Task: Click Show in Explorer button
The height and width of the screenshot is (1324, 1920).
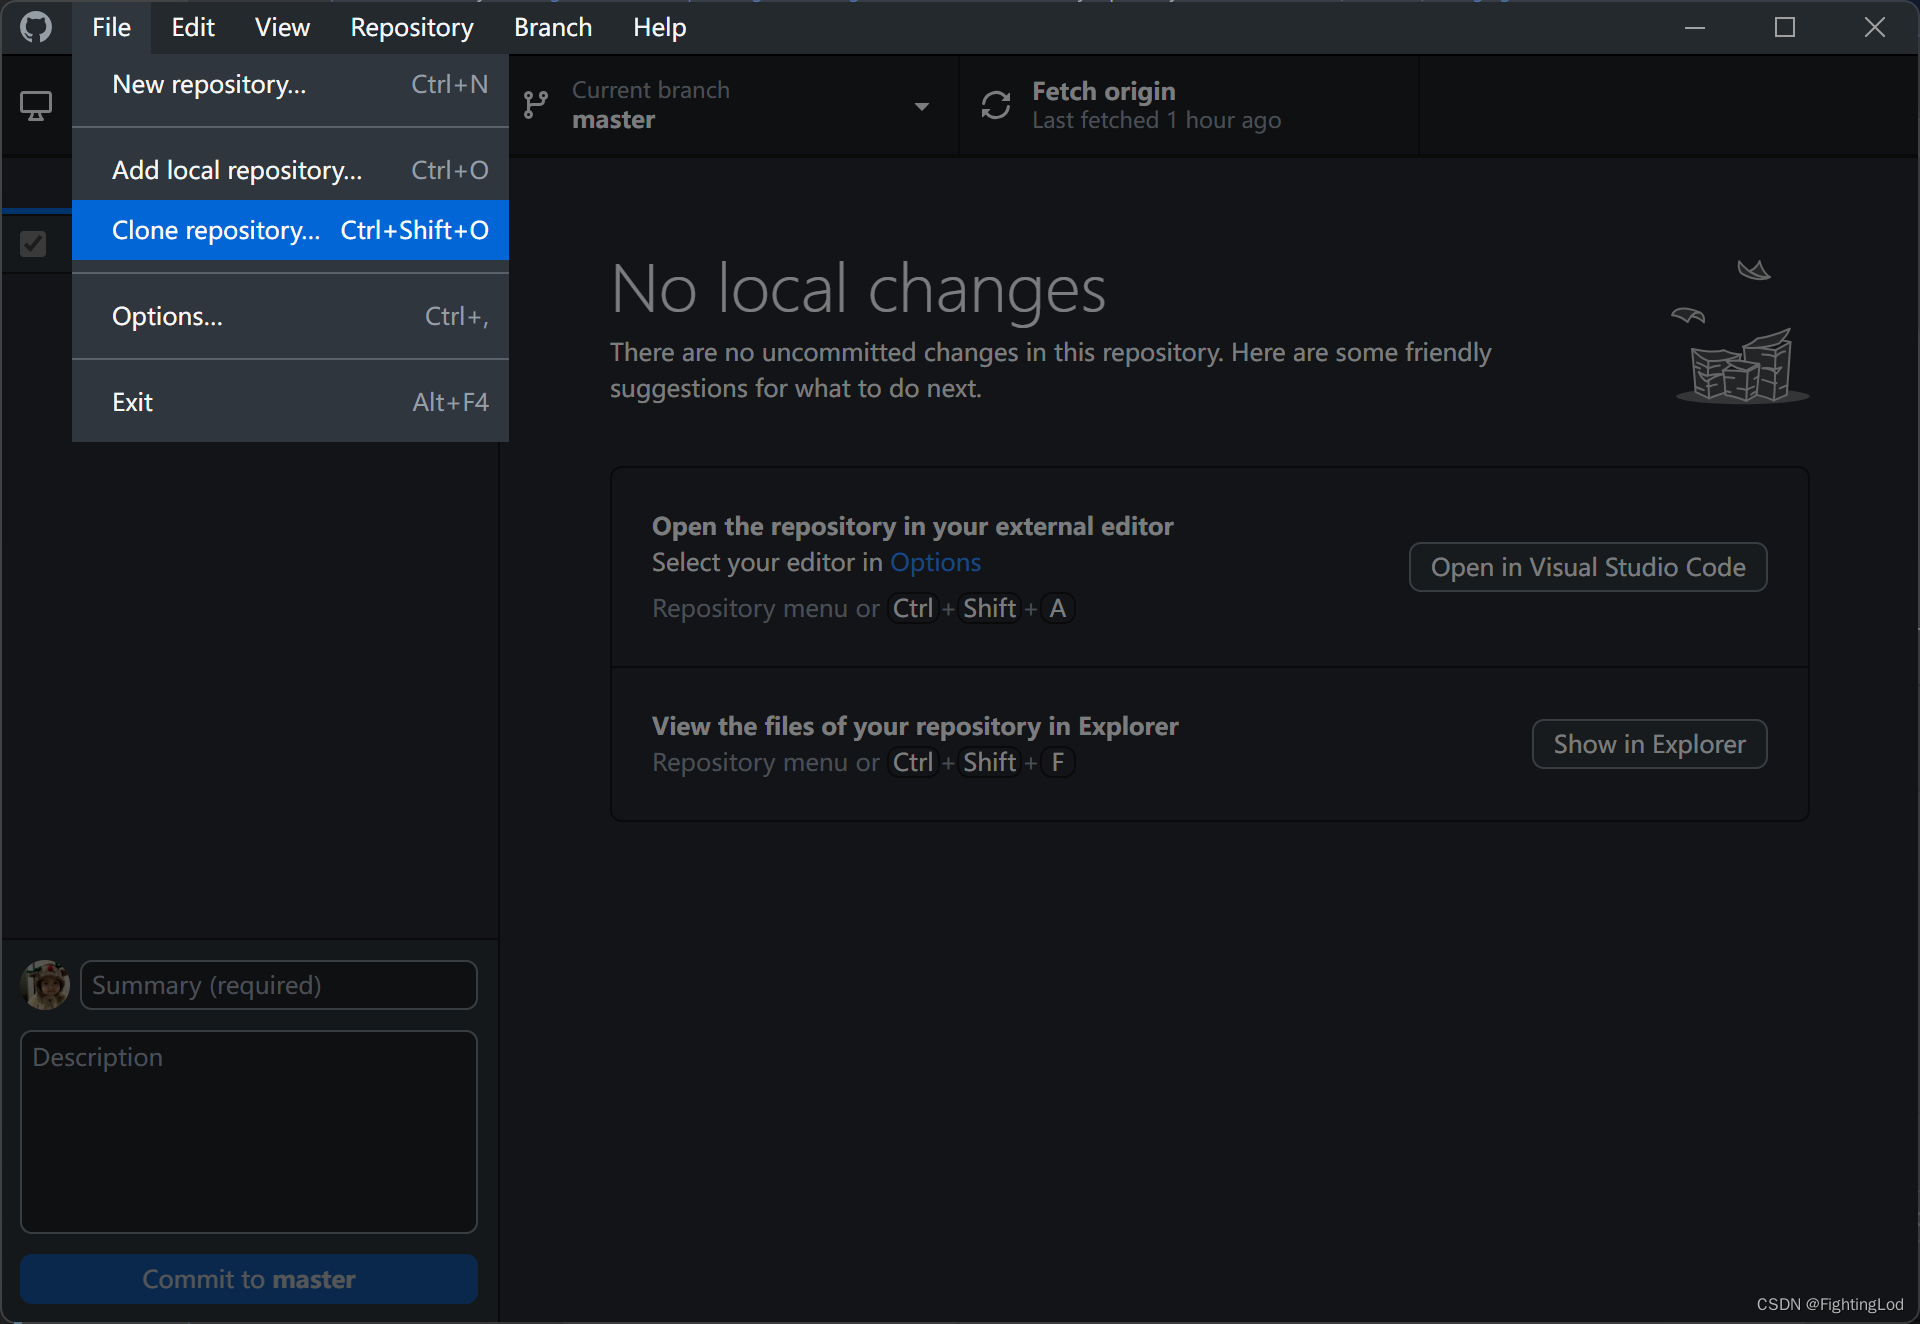Action: (x=1649, y=744)
